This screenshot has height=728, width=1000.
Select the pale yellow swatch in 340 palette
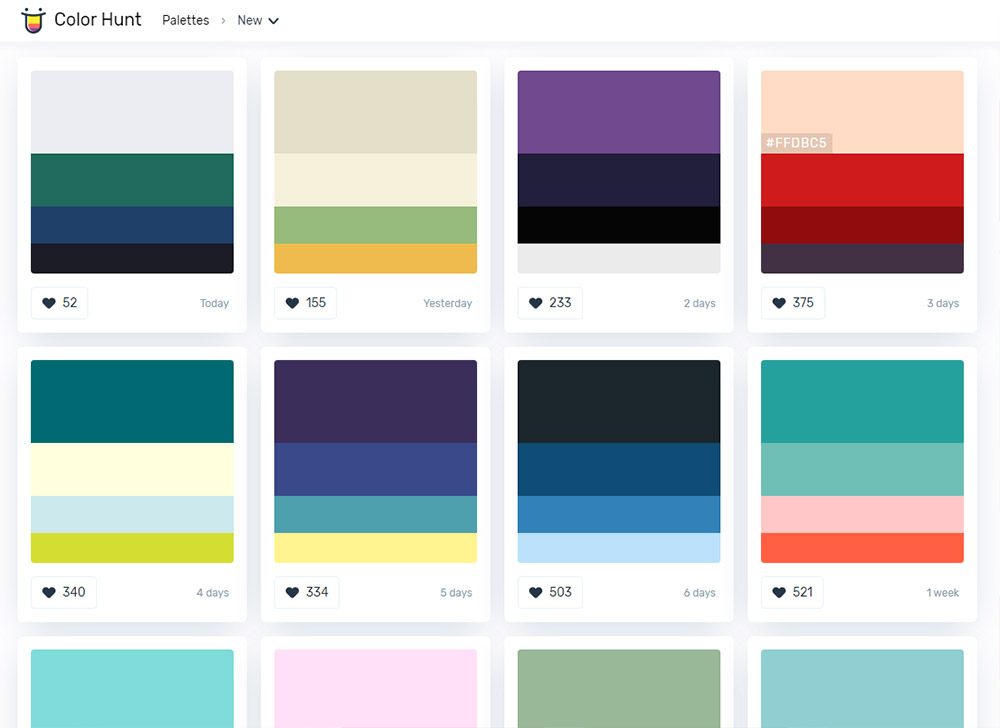tap(132, 469)
